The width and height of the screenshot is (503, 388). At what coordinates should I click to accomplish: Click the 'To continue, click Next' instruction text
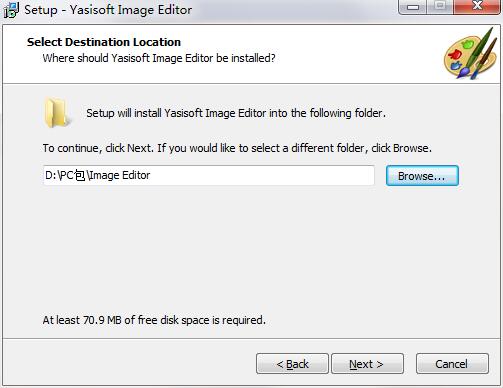coord(237,148)
